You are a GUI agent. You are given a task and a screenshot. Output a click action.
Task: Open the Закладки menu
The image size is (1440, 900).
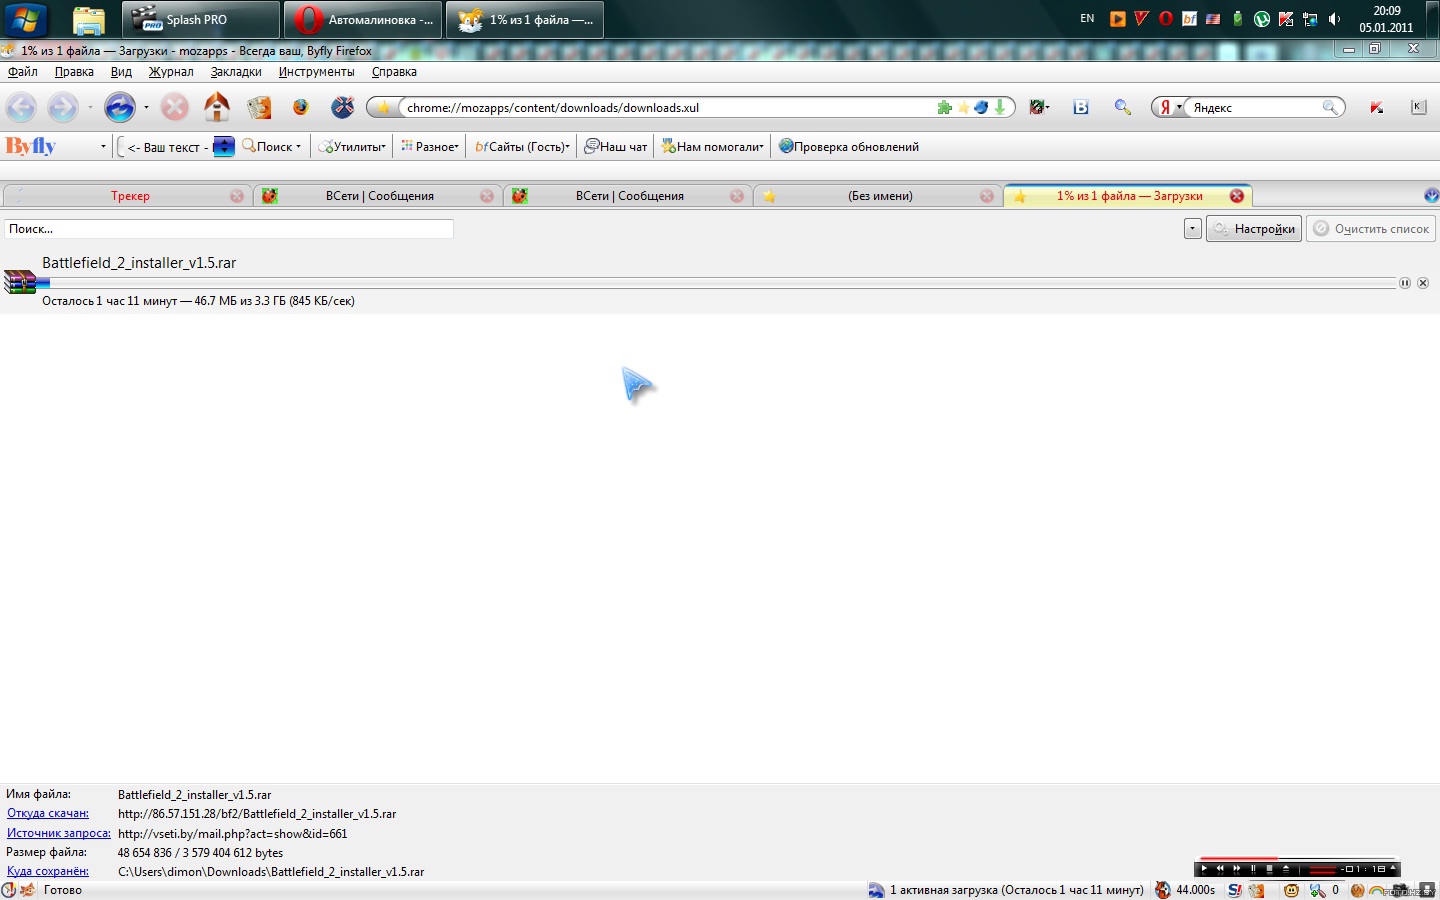click(x=236, y=72)
